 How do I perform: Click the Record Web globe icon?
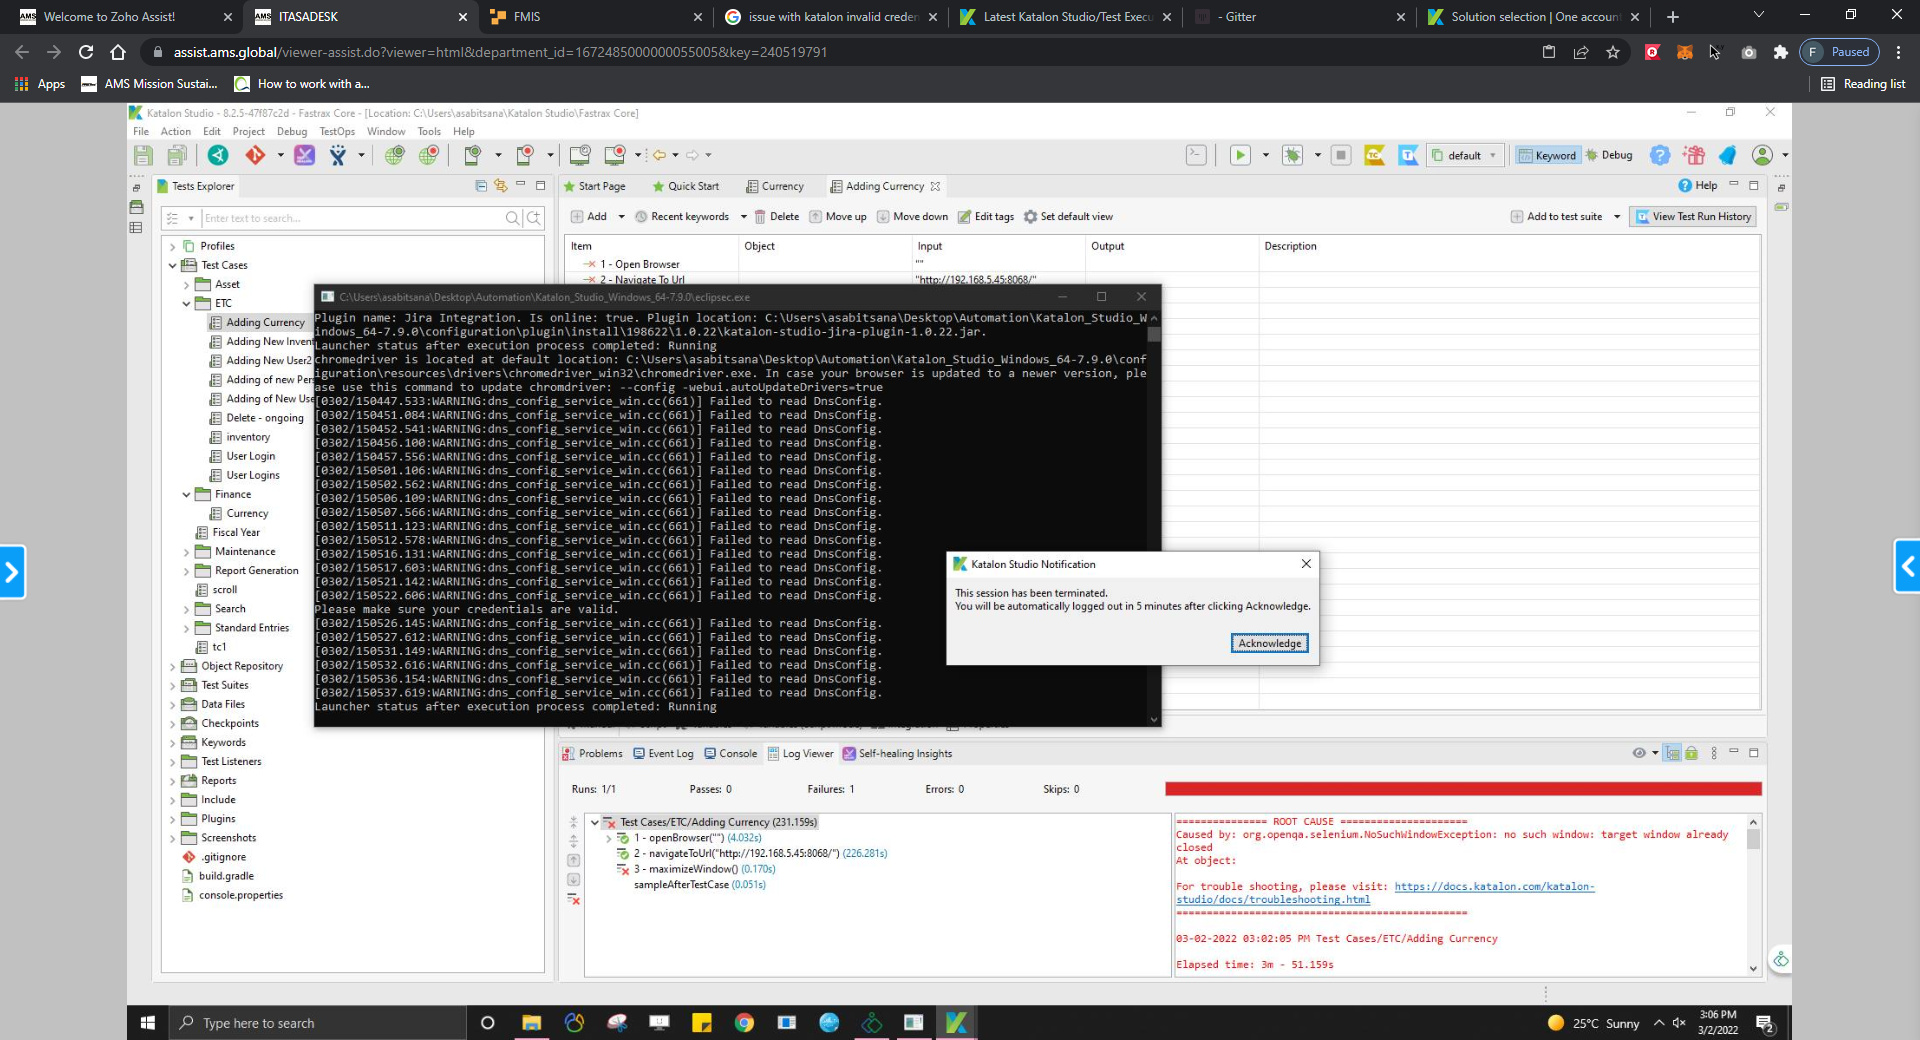[429, 155]
